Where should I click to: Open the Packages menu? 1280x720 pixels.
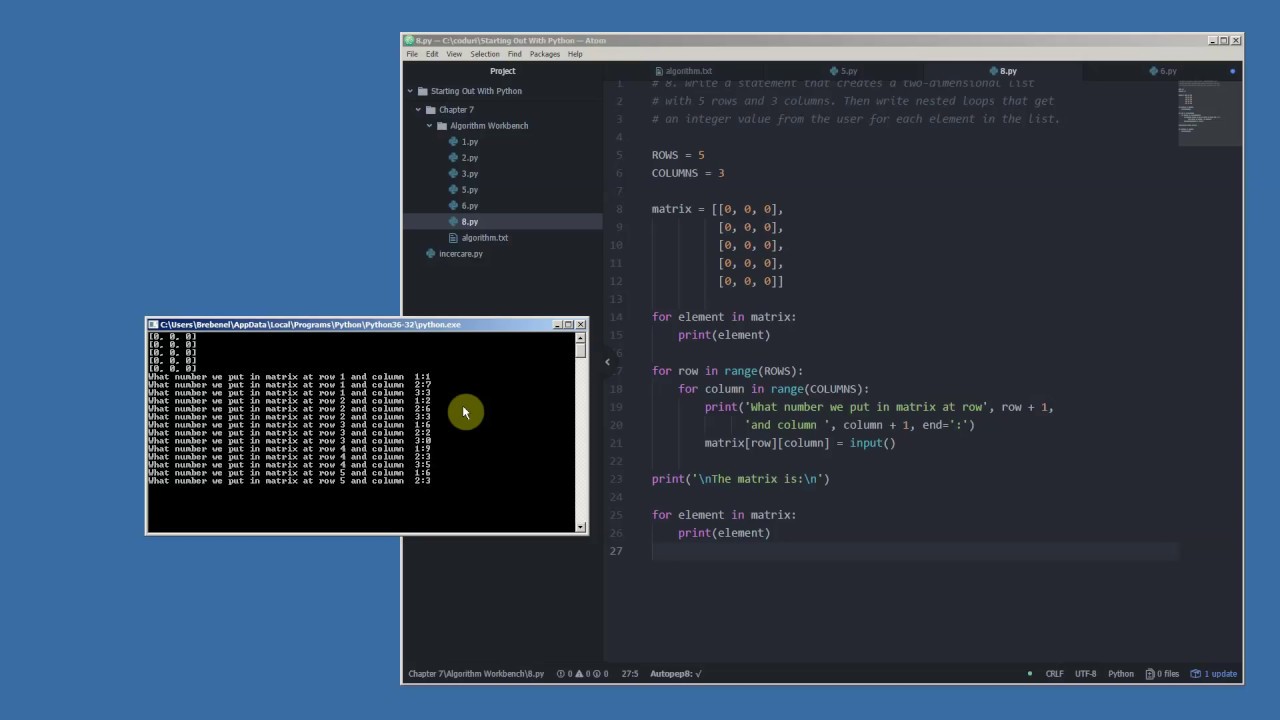pyautogui.click(x=545, y=54)
